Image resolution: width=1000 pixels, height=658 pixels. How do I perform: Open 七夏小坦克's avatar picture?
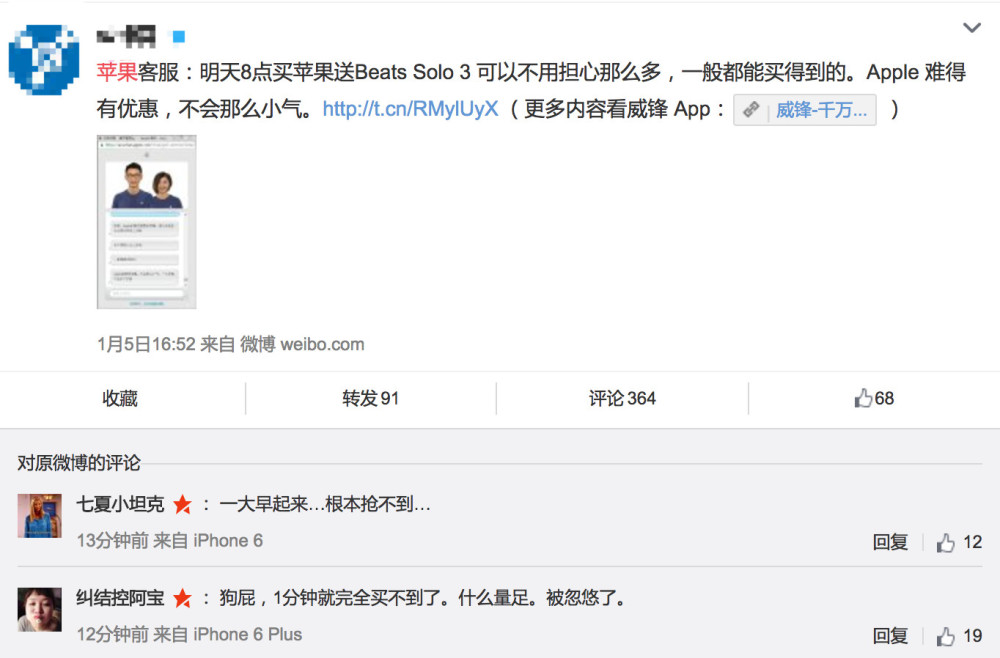[40, 516]
